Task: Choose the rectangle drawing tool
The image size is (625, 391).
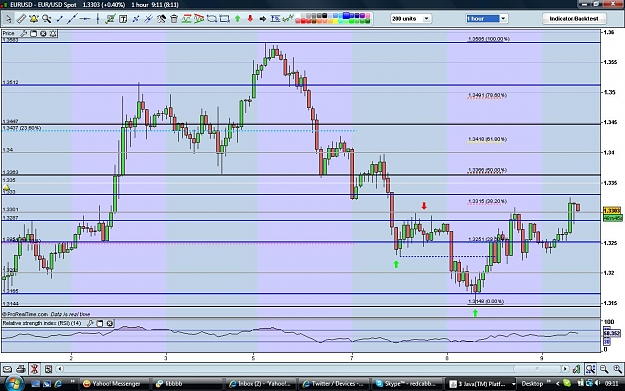Action: pyautogui.click(x=224, y=19)
